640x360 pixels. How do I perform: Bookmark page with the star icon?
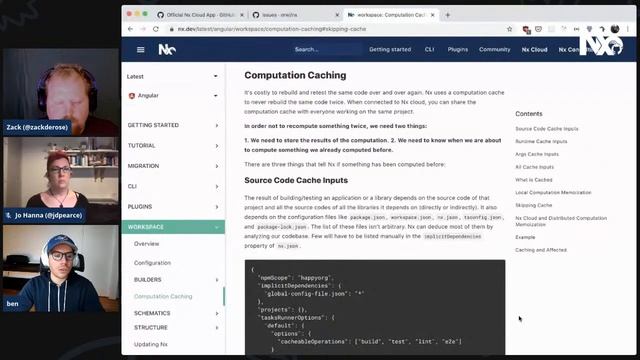click(x=509, y=29)
